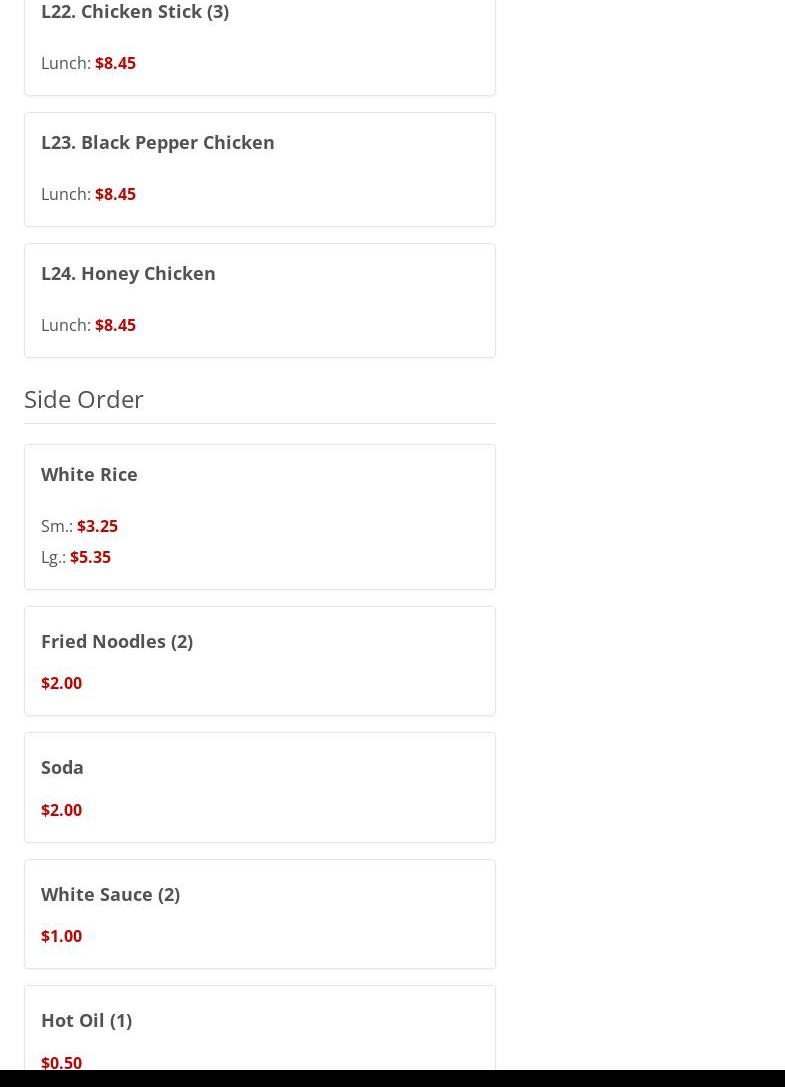Click the Side Order section heading

[84, 398]
